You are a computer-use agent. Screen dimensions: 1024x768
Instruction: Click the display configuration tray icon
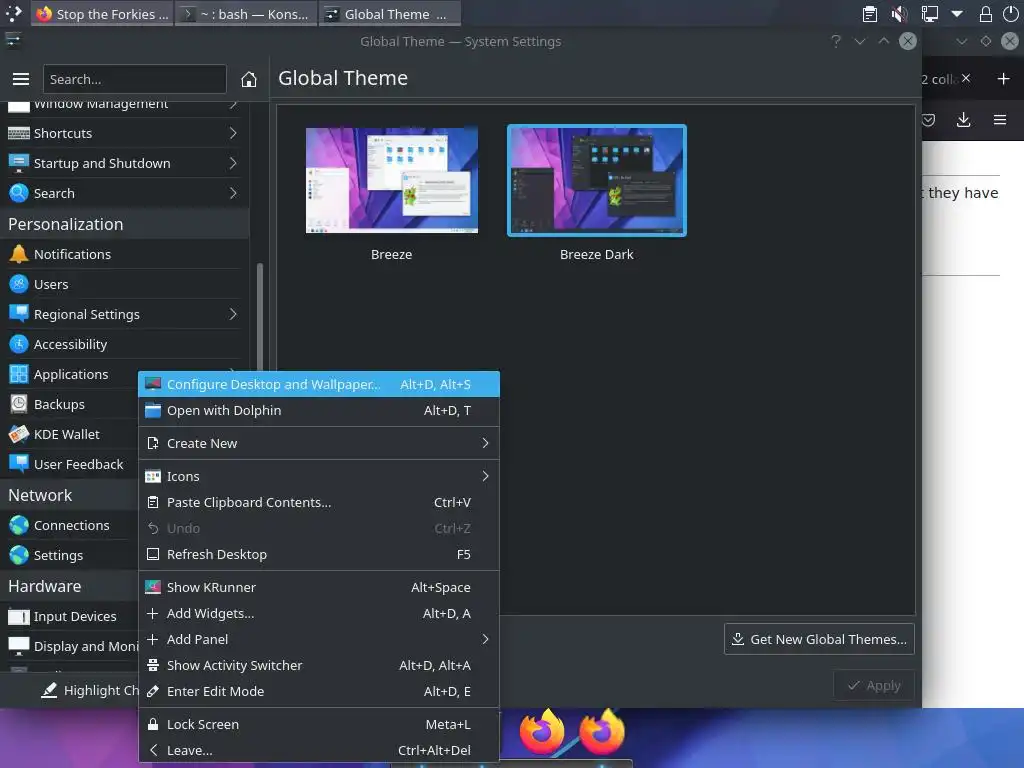pyautogui.click(x=929, y=14)
